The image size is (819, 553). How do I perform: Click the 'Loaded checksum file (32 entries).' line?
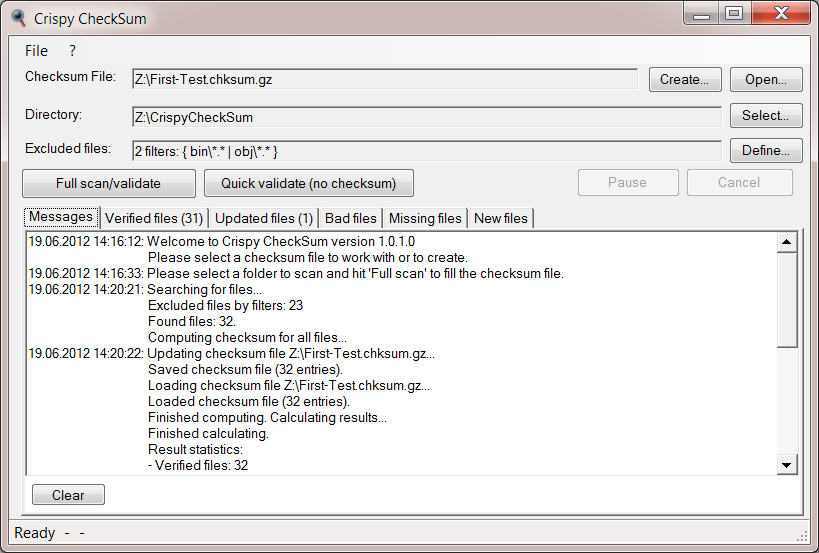point(249,402)
